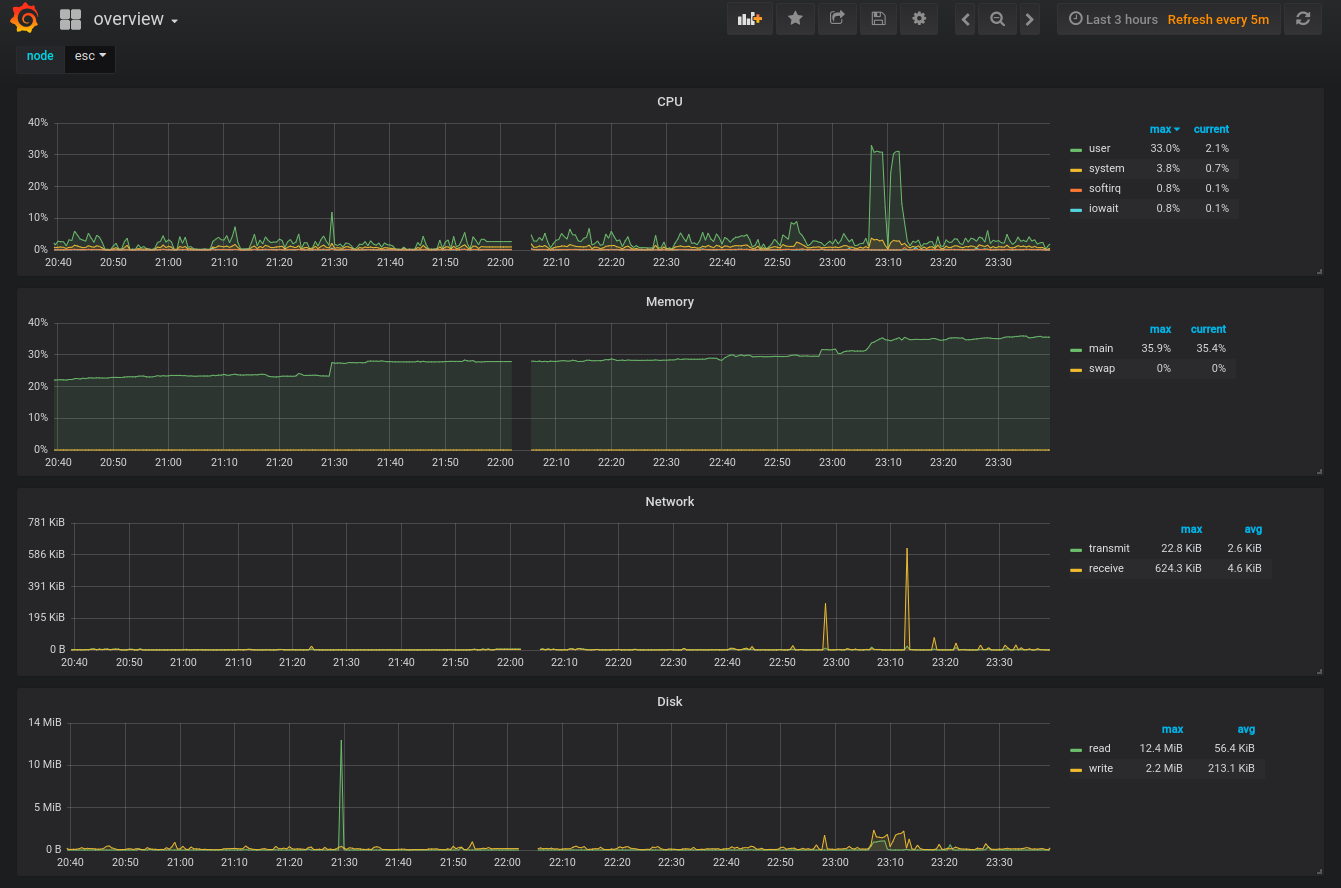Screen dimensions: 1341x888
Task: Shift time range forward with right arrow
Action: [1029, 19]
